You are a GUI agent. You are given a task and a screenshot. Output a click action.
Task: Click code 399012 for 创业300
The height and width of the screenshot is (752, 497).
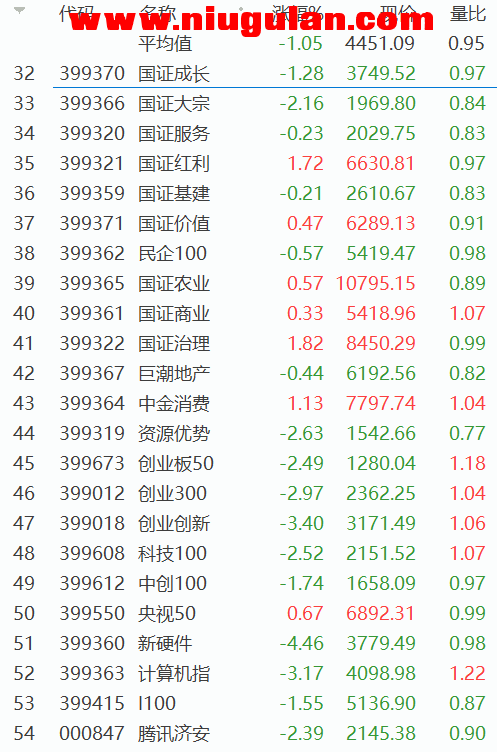coord(92,494)
